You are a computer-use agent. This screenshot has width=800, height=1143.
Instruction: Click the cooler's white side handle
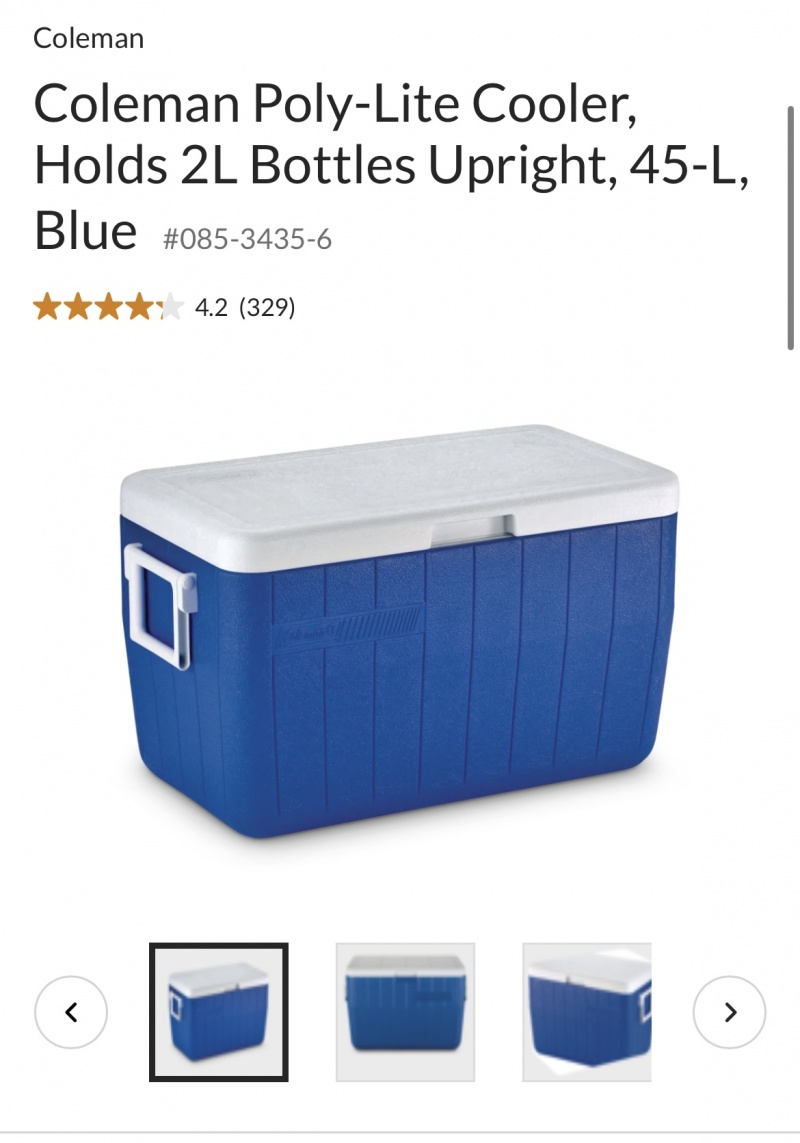160,606
